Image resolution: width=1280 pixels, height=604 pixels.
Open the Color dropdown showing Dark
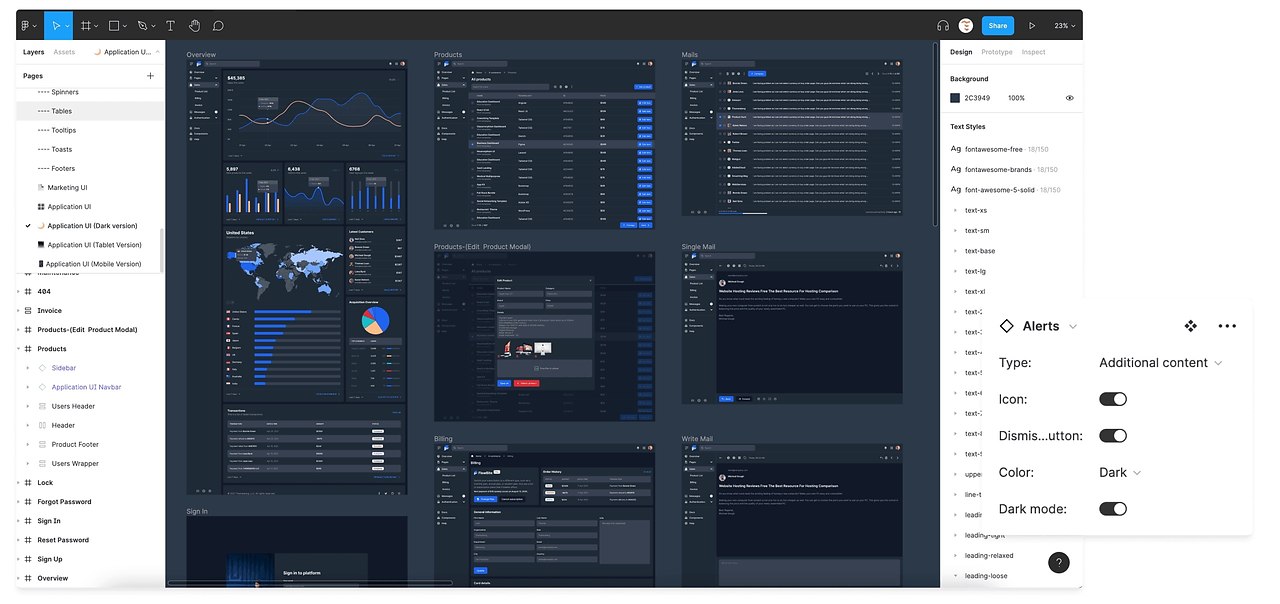(1120, 472)
